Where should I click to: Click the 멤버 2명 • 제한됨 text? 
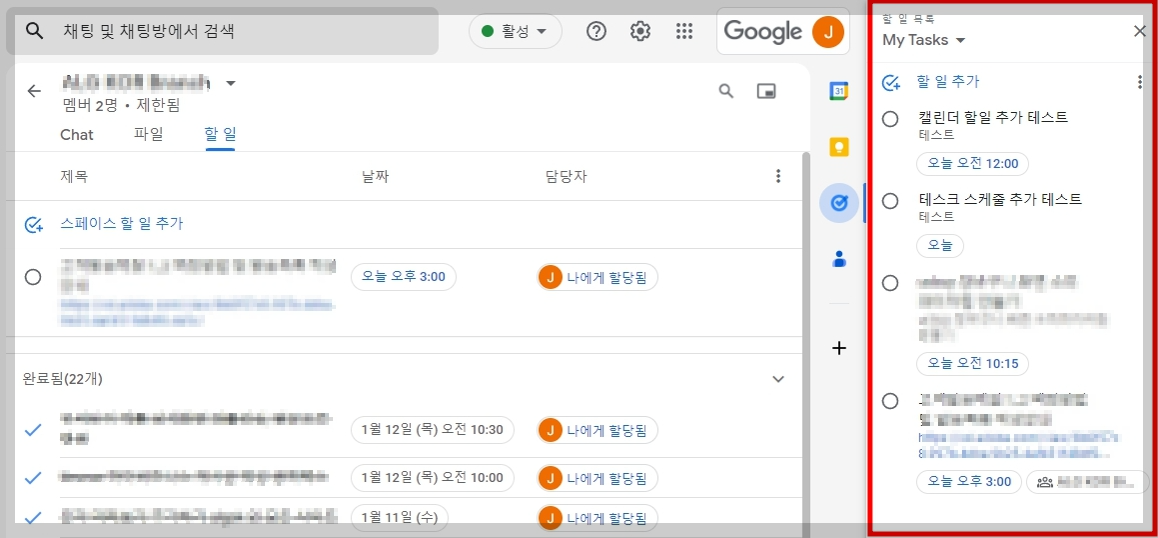tap(121, 106)
